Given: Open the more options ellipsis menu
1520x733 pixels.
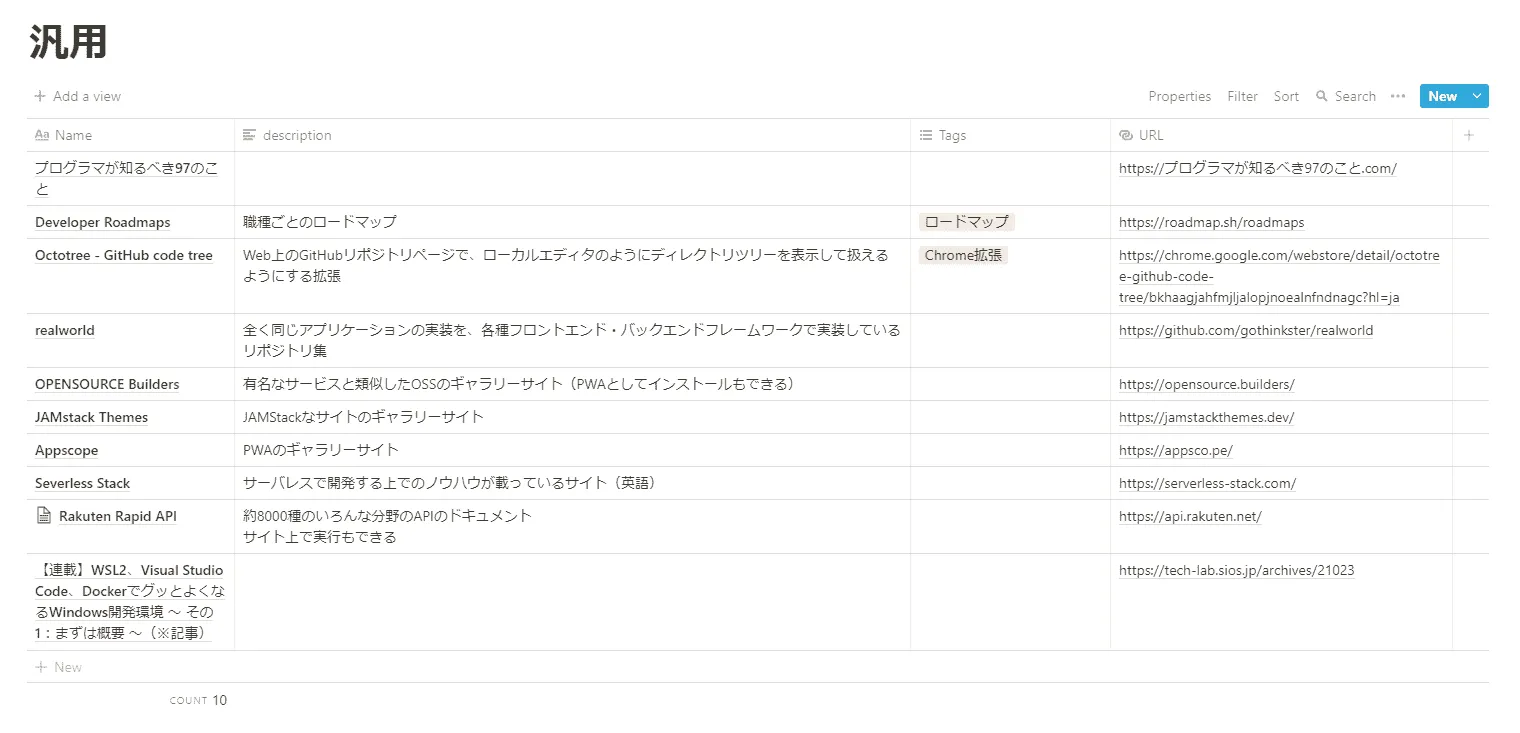Looking at the screenshot, I should 1397,96.
